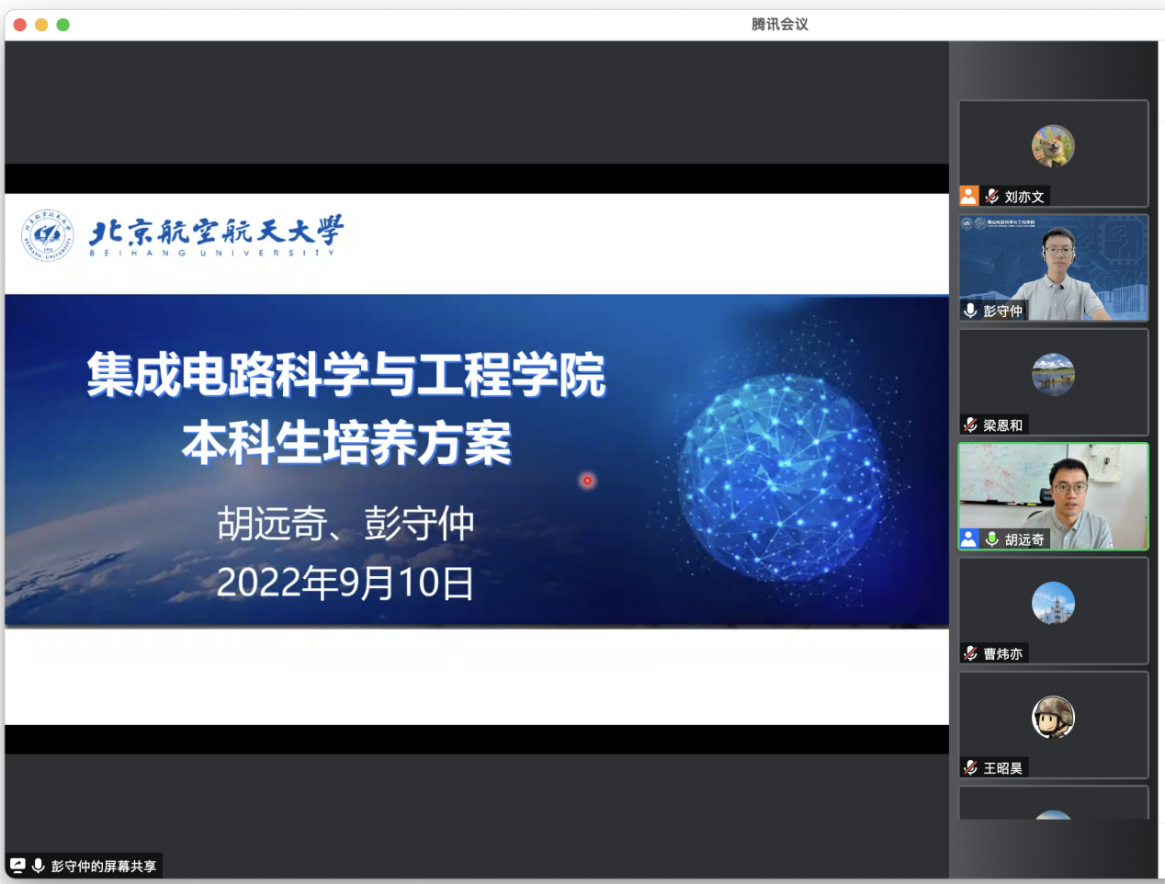This screenshot has height=884, width=1165.
Task: Click the microphone icon in screen sharing label
Action: tap(38, 866)
